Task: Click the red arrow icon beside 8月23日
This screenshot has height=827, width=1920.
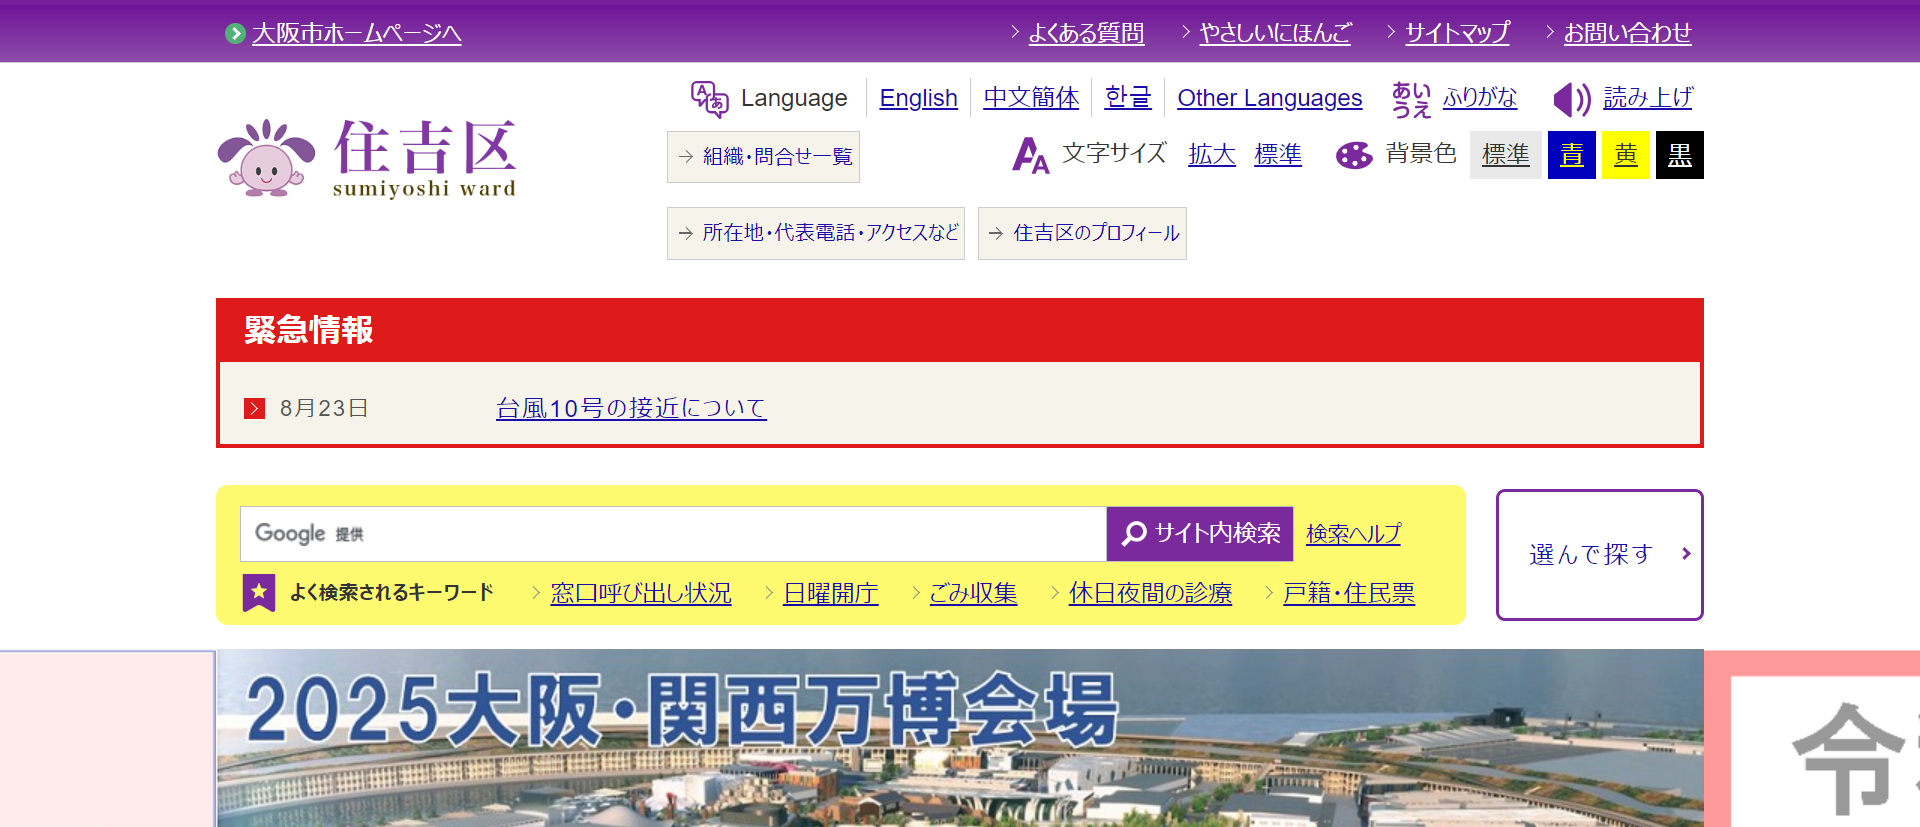Action: pyautogui.click(x=255, y=408)
